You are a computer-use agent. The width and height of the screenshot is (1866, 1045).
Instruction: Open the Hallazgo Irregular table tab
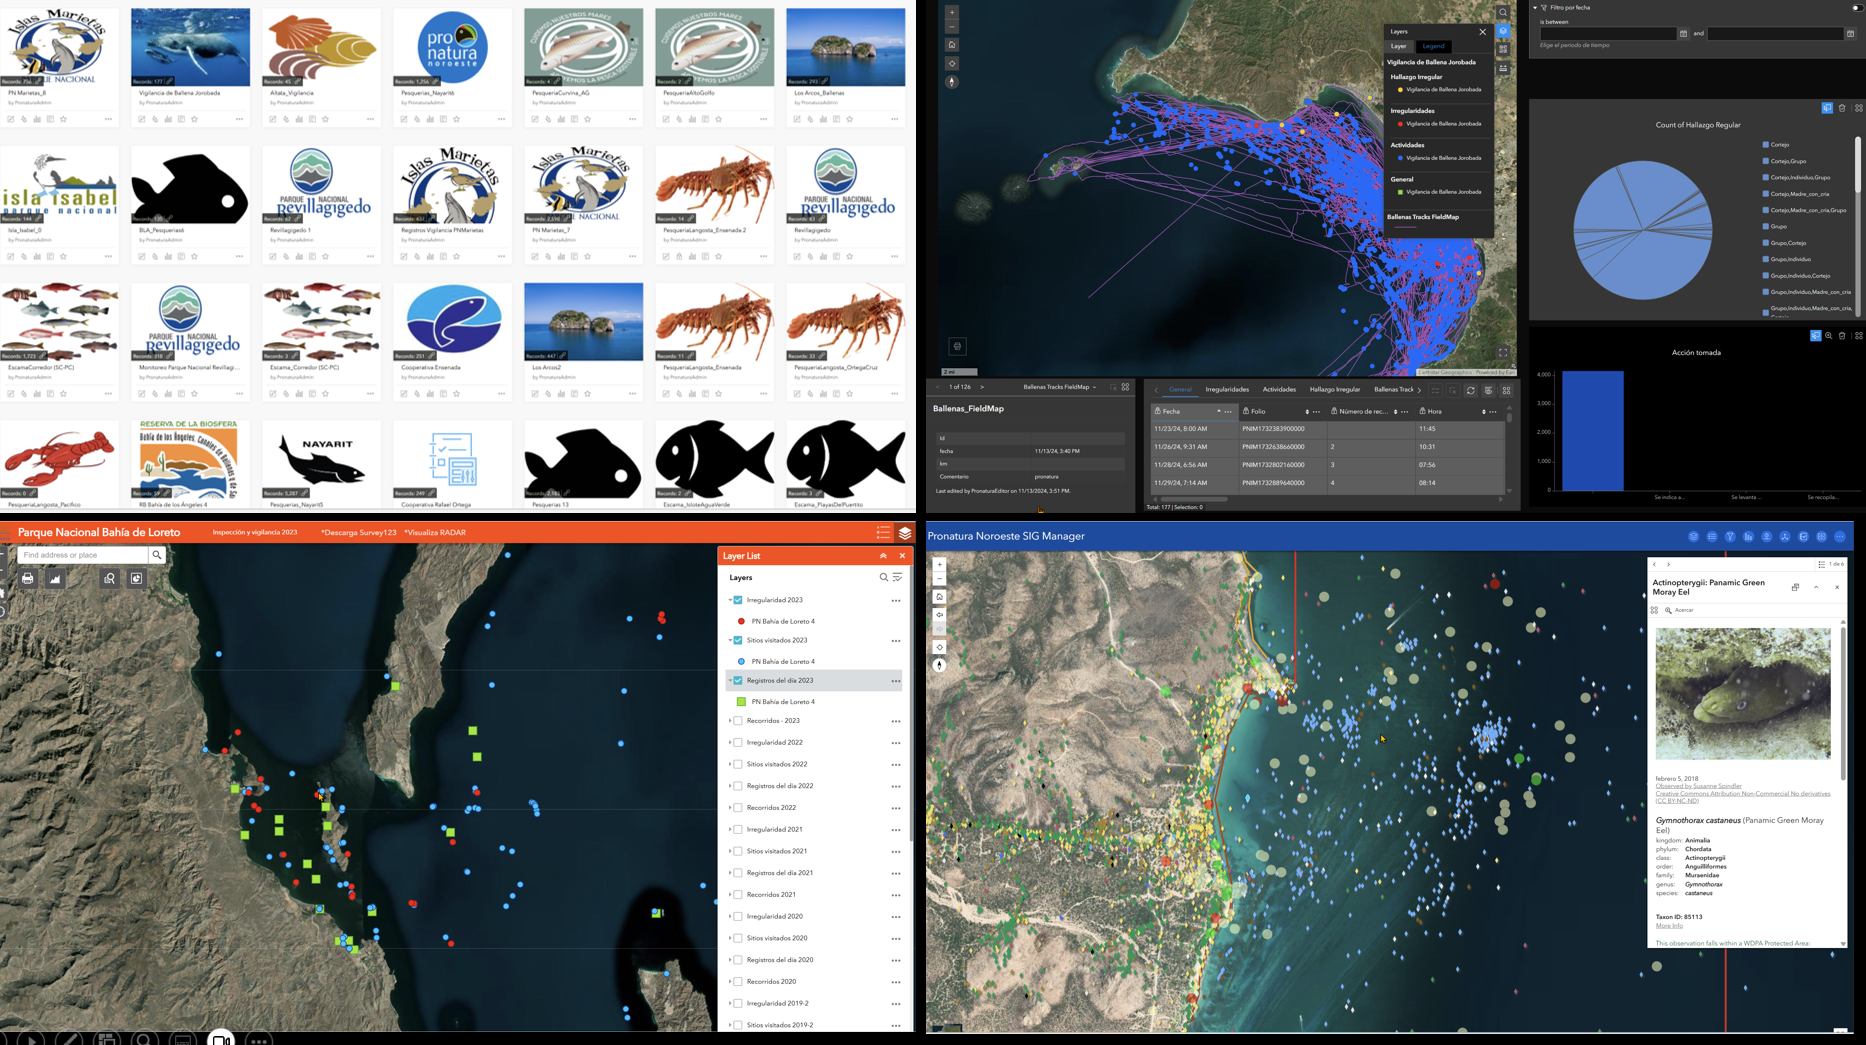coord(1335,390)
